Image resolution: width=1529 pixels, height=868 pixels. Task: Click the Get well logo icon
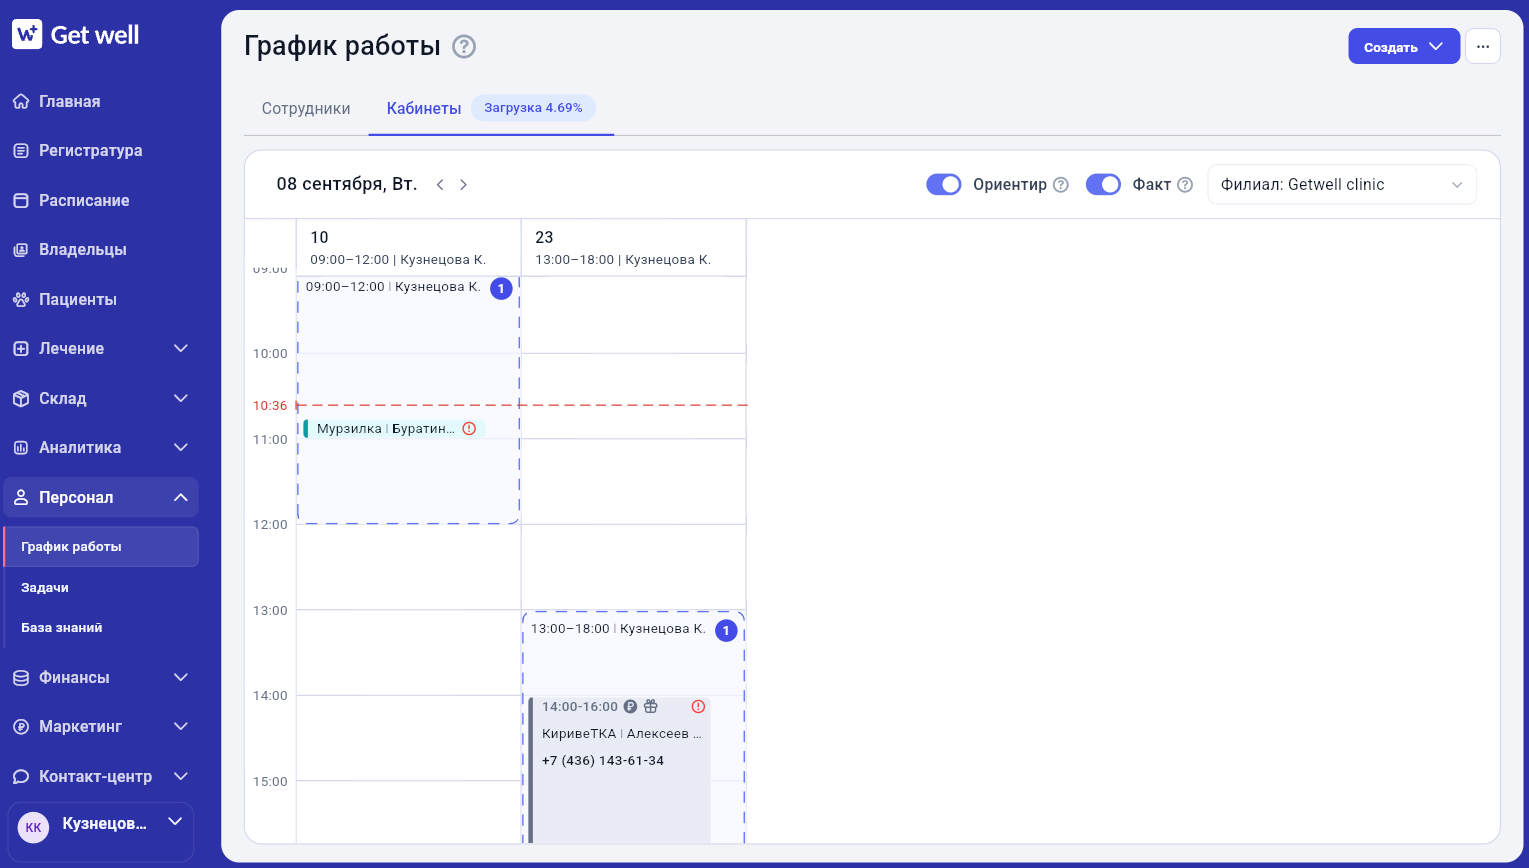[27, 34]
